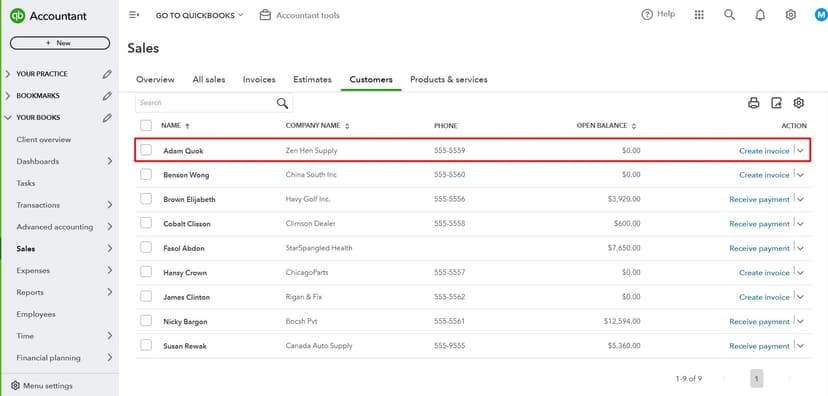Select the Customers tab
The height and width of the screenshot is (396, 828).
[x=371, y=80]
